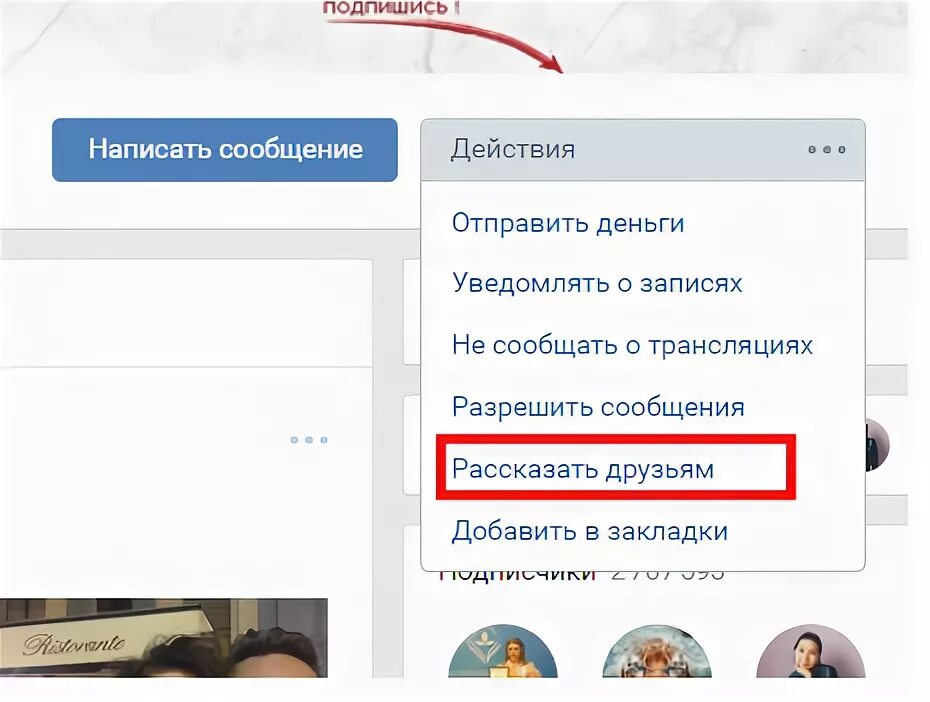Click the Написать сообщение button
The image size is (930, 702).
point(225,149)
